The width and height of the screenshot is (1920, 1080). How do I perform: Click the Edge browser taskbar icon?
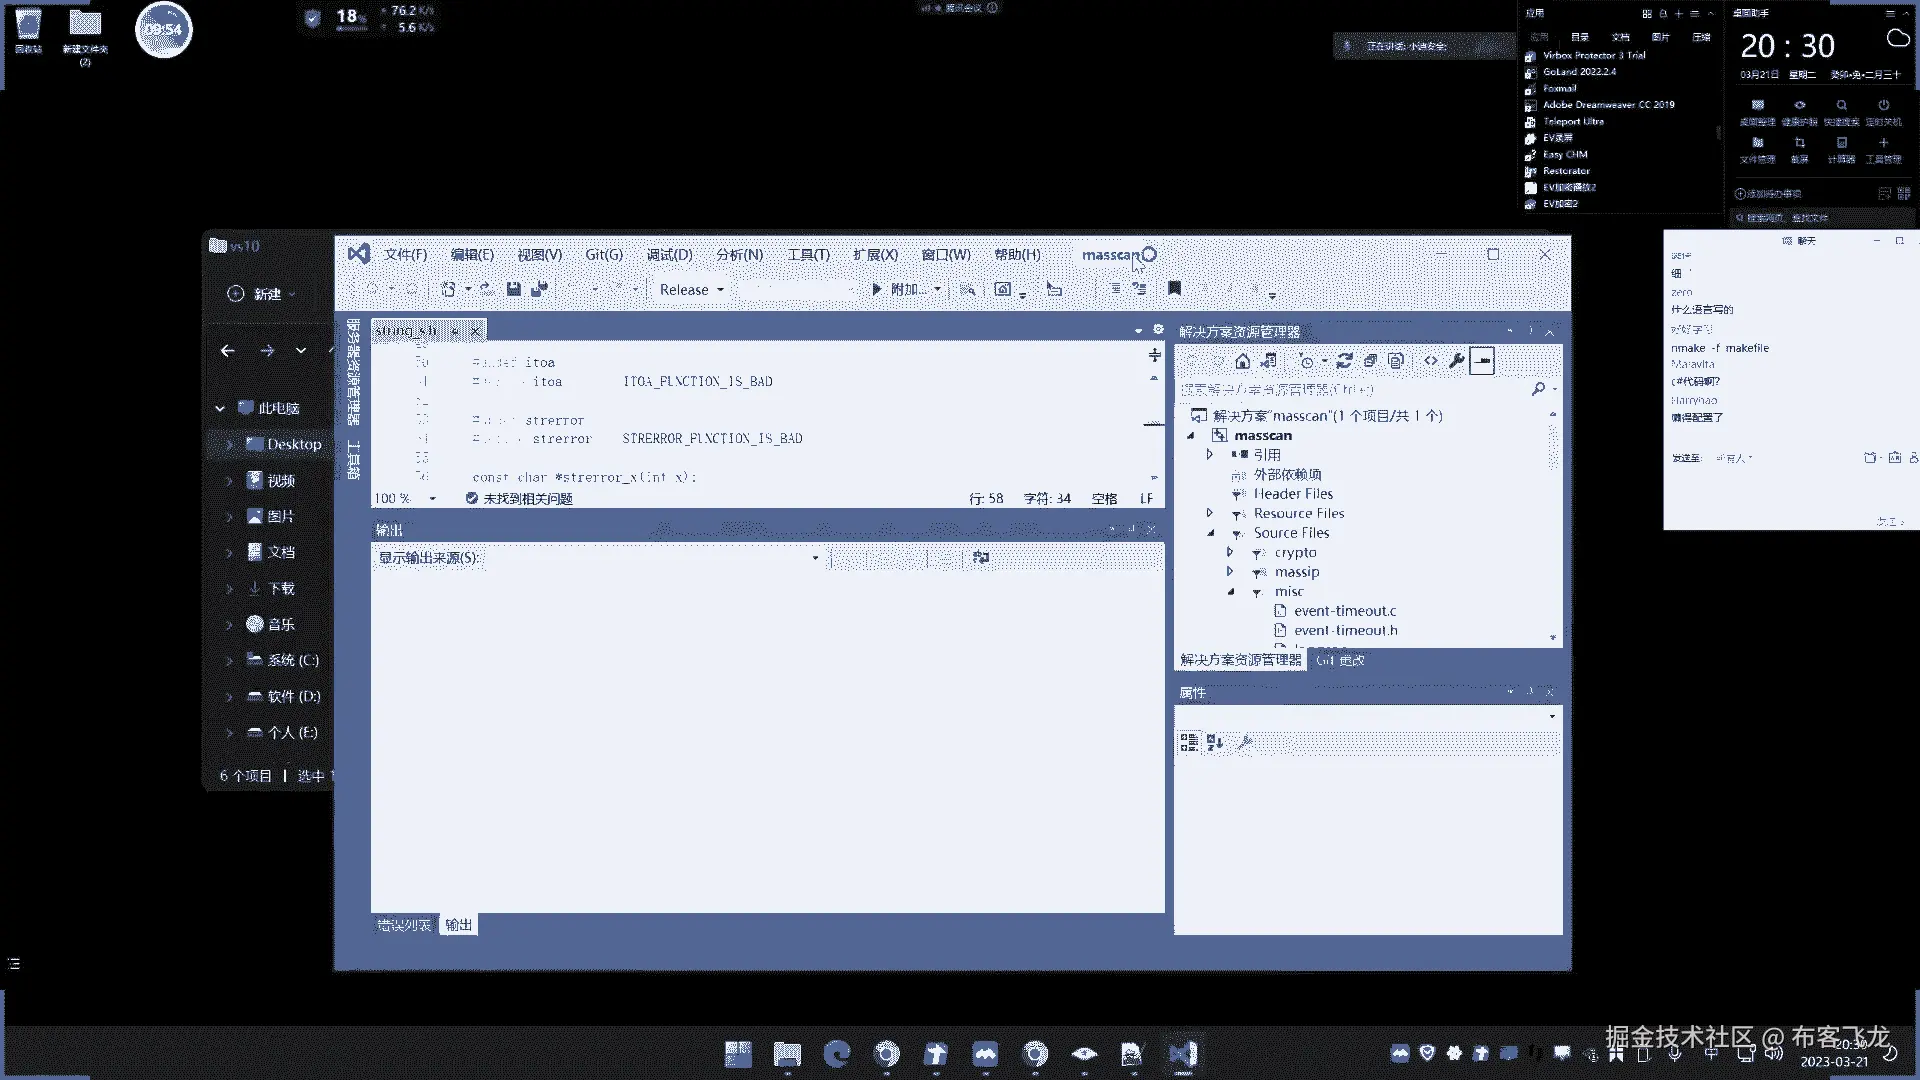(x=836, y=1053)
